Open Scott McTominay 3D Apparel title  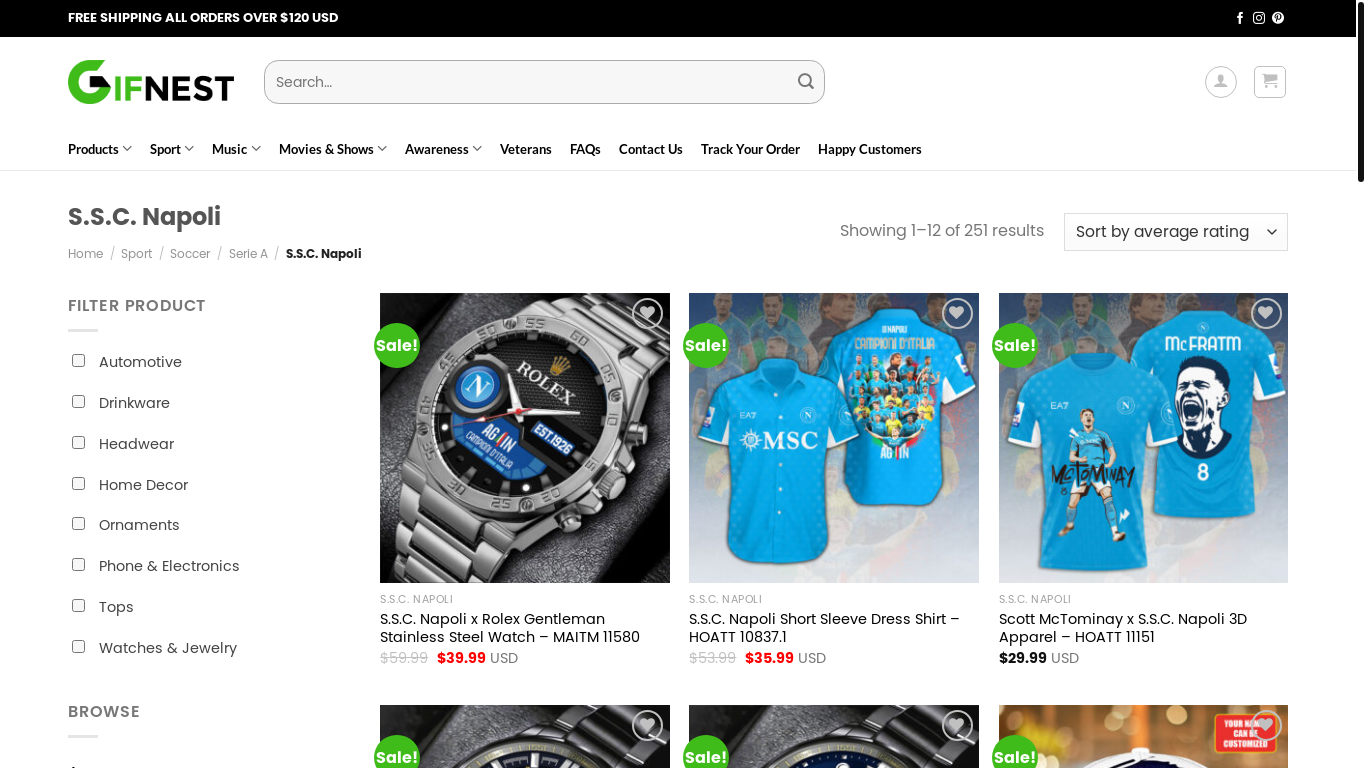(x=1123, y=628)
